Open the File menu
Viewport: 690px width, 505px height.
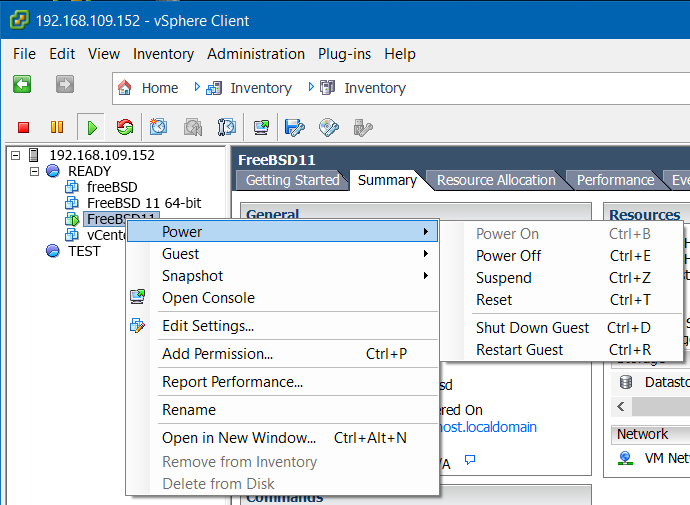click(24, 54)
